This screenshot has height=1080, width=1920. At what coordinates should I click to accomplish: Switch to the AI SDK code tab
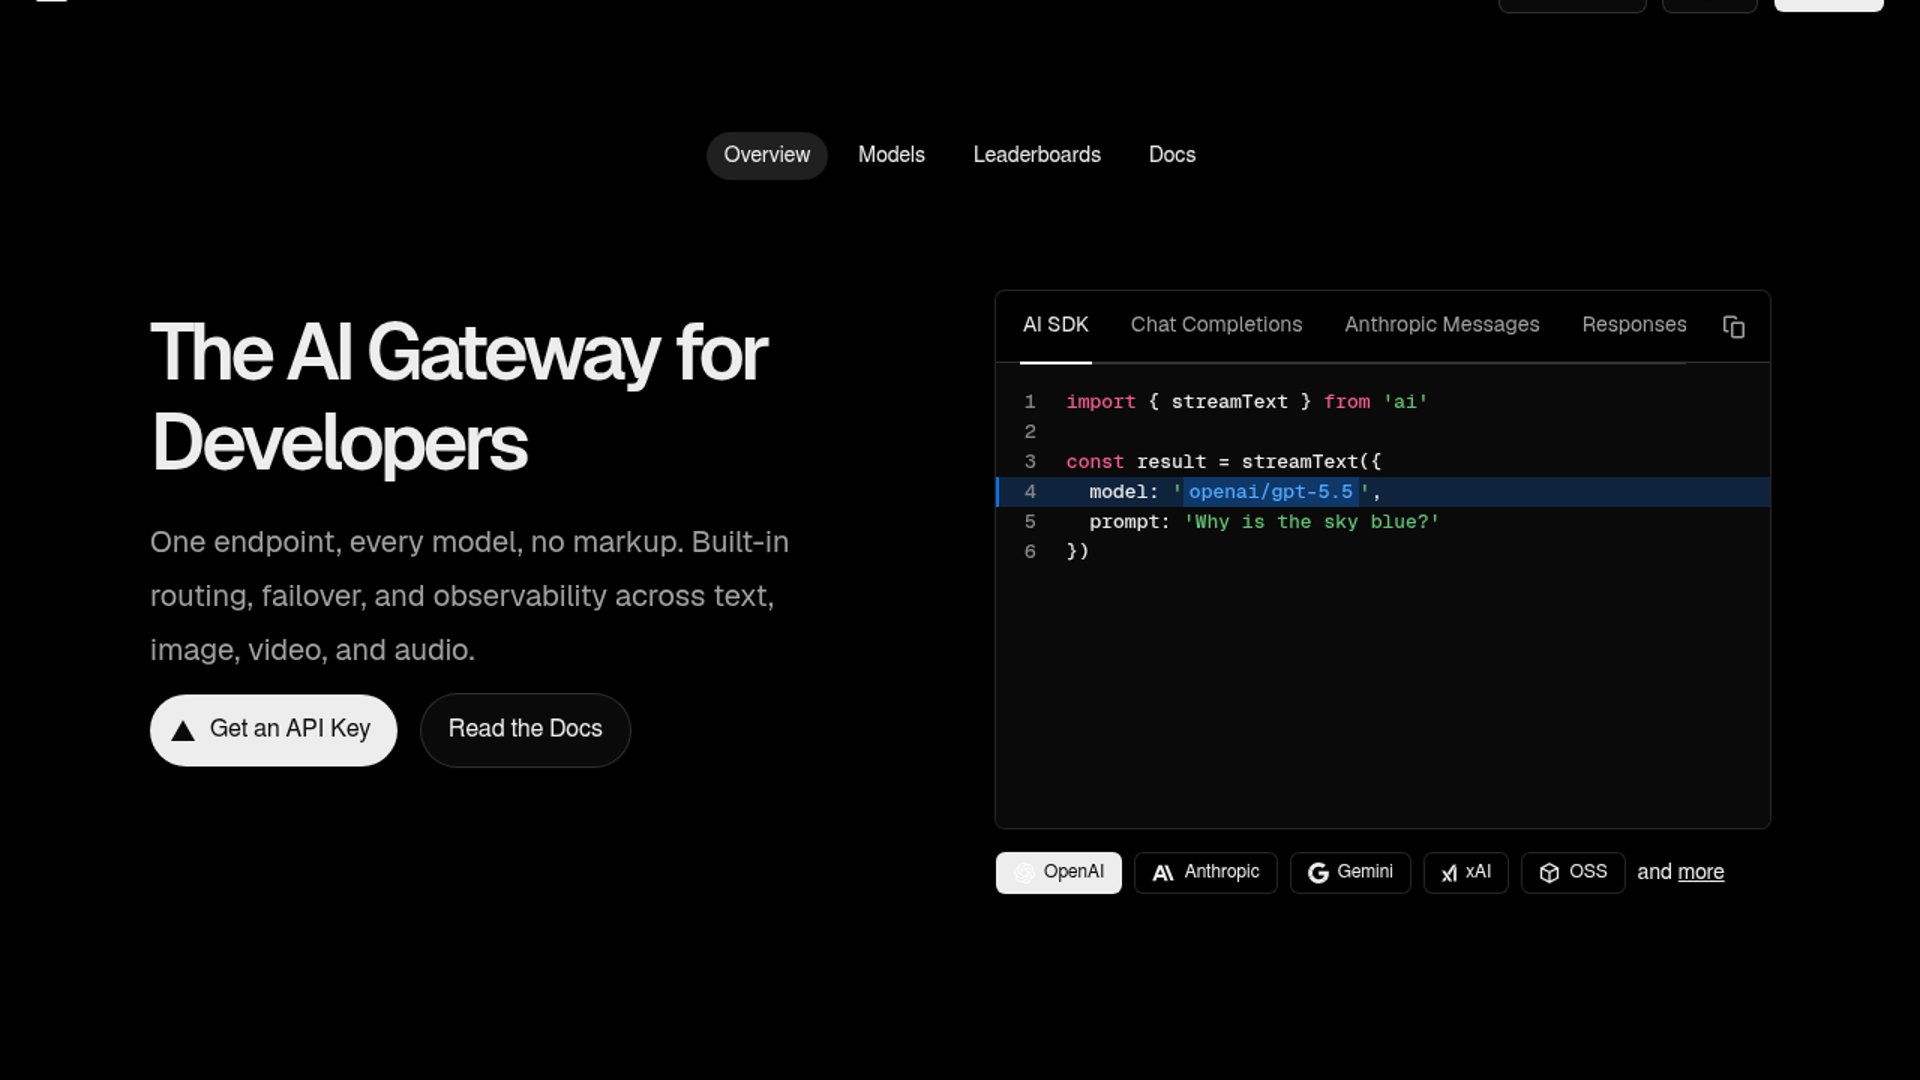[1056, 325]
